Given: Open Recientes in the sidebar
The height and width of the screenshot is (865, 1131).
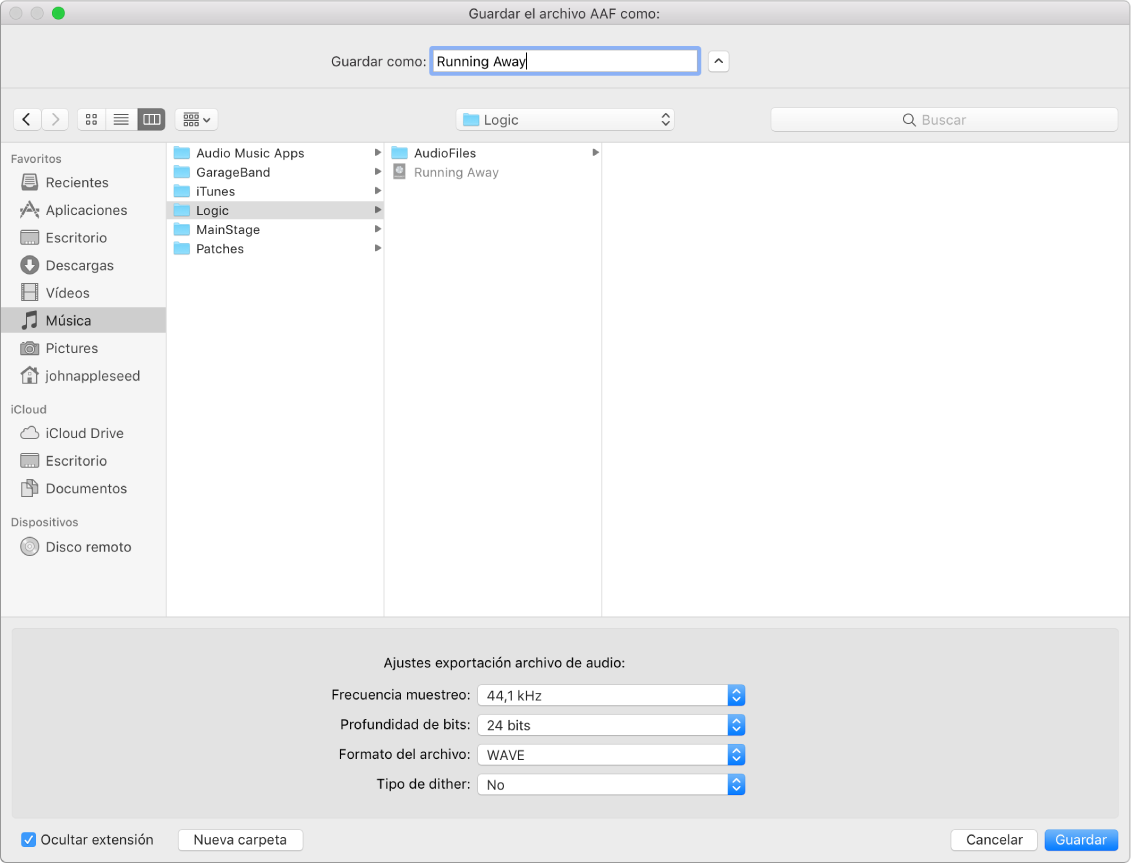Looking at the screenshot, I should point(77,183).
